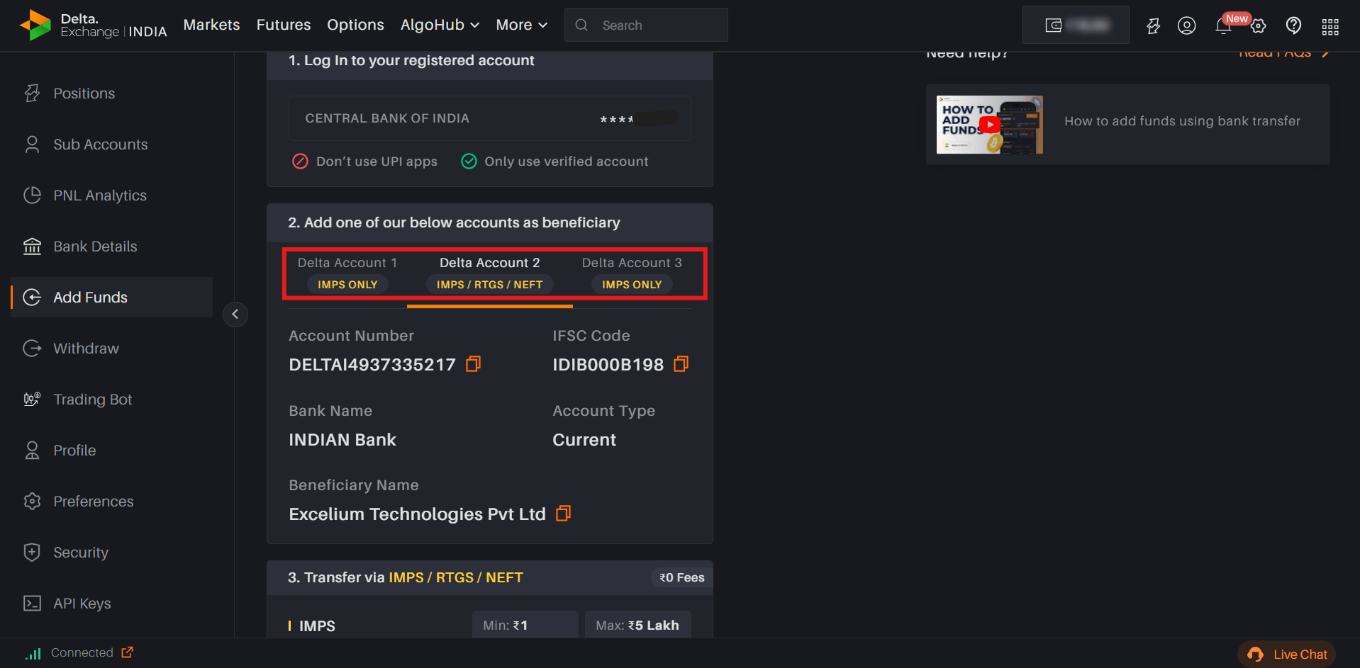Open the notifications bell icon
The width and height of the screenshot is (1360, 668).
1223,26
